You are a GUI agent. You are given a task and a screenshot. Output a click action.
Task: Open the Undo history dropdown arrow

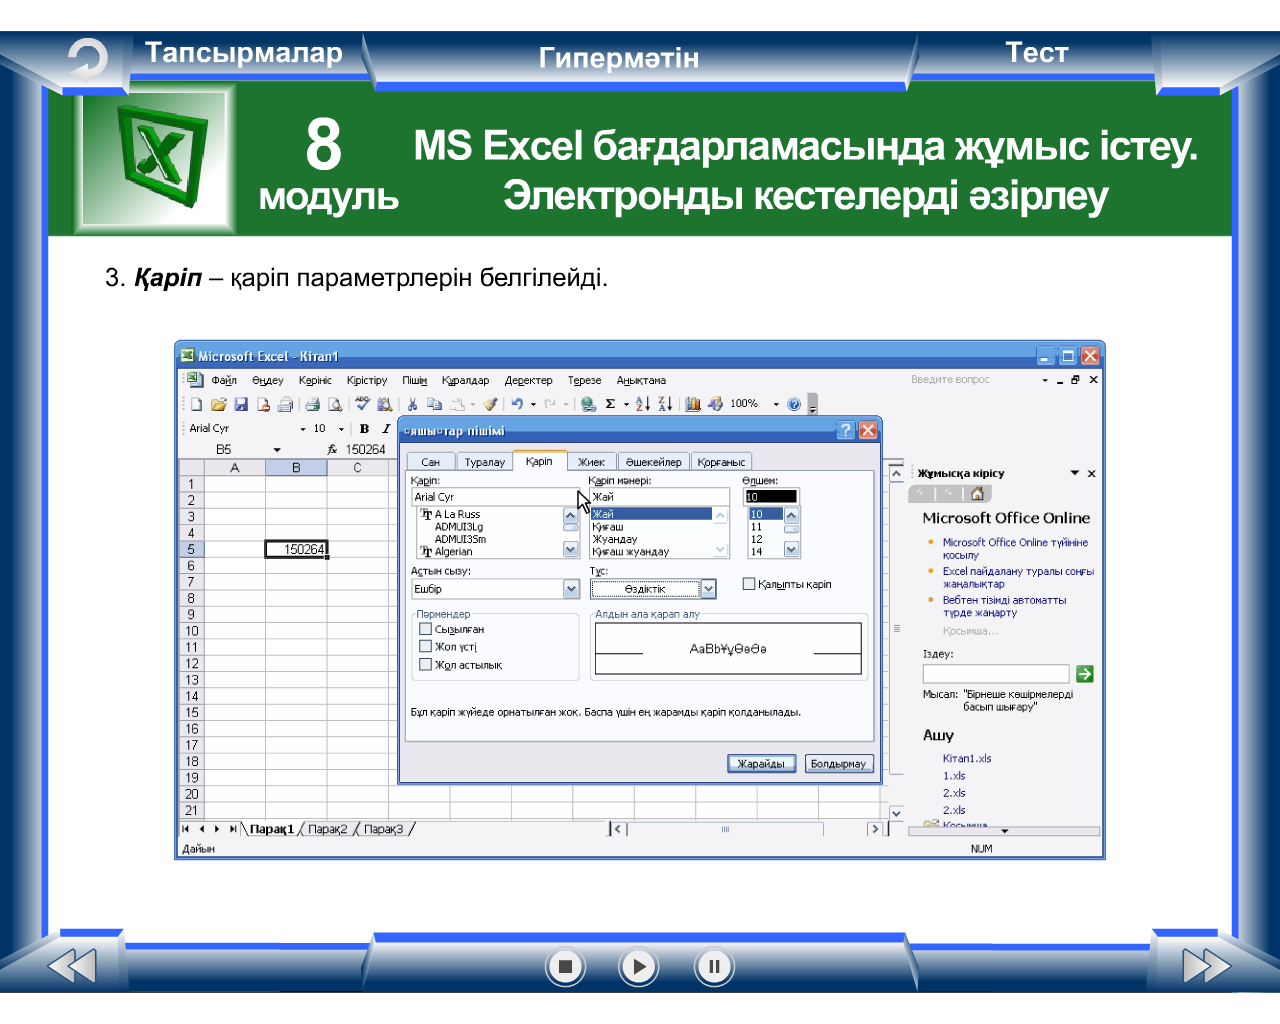coord(533,404)
